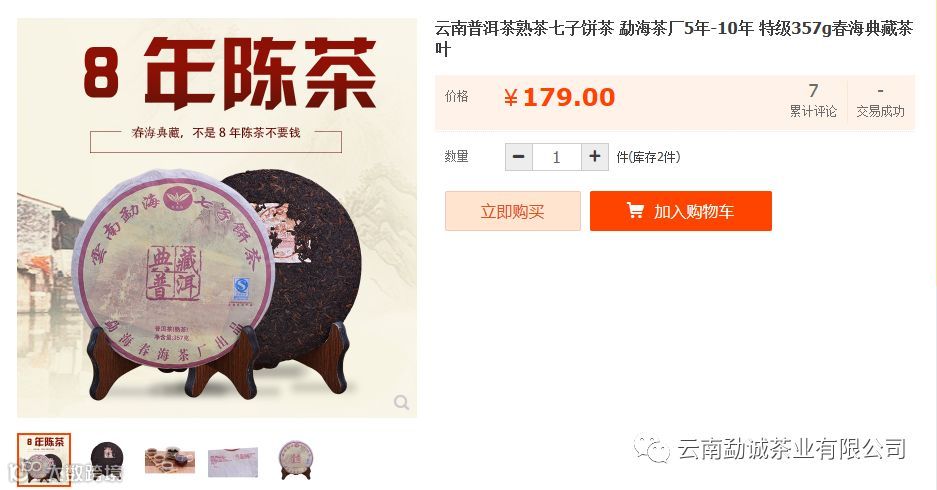This screenshot has width=937, height=490.
Task: Click the 立即购买 buy now button
Action: click(x=513, y=211)
